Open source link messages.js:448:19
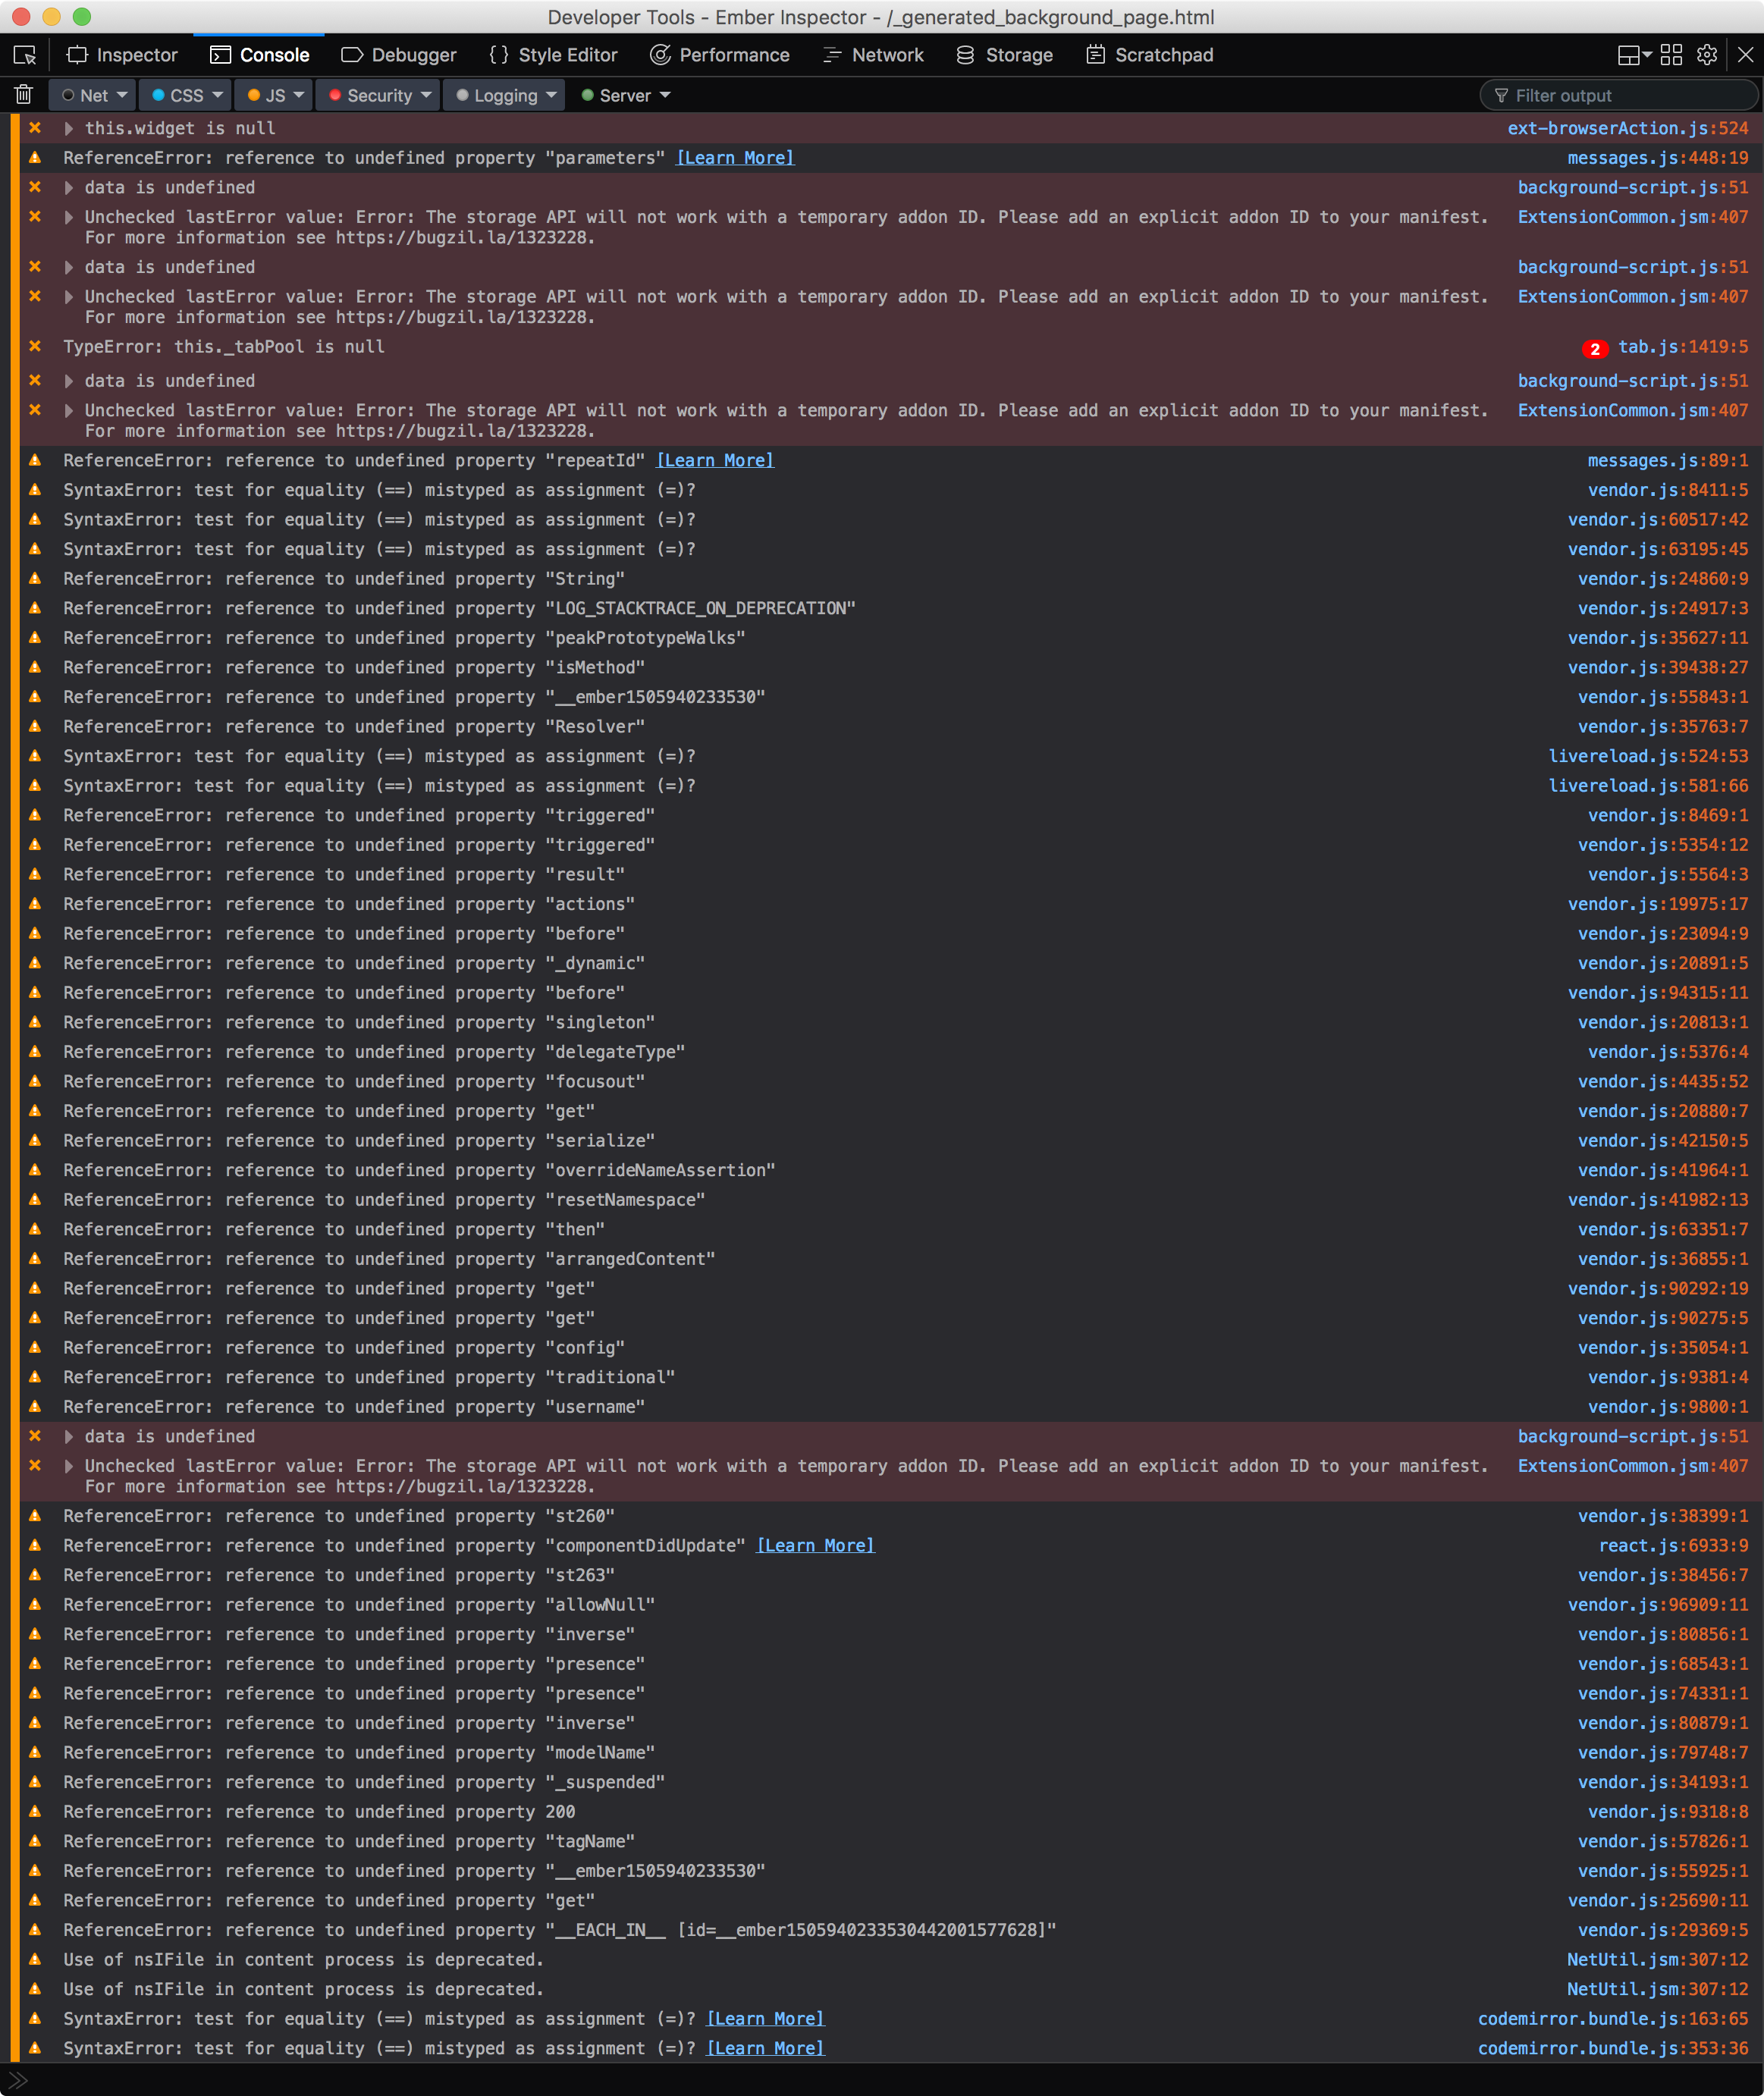The image size is (1764, 2096). (1658, 158)
